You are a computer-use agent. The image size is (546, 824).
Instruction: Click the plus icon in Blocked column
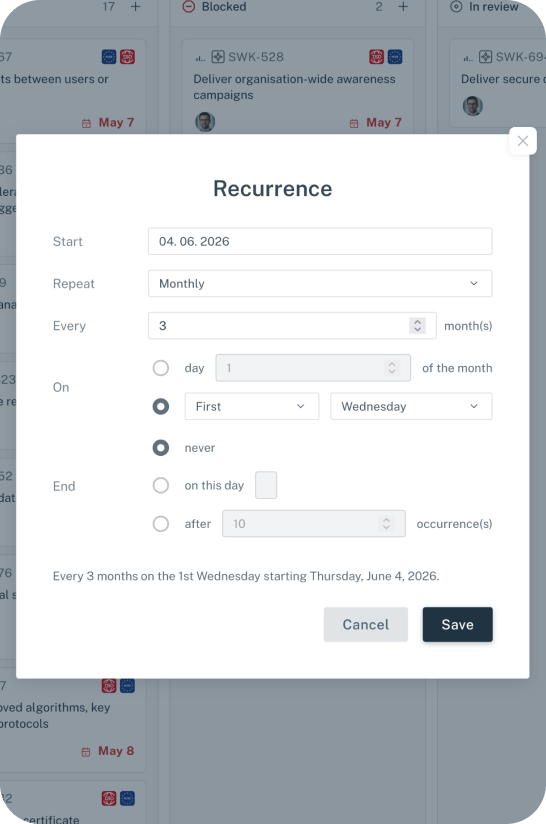[x=403, y=7]
